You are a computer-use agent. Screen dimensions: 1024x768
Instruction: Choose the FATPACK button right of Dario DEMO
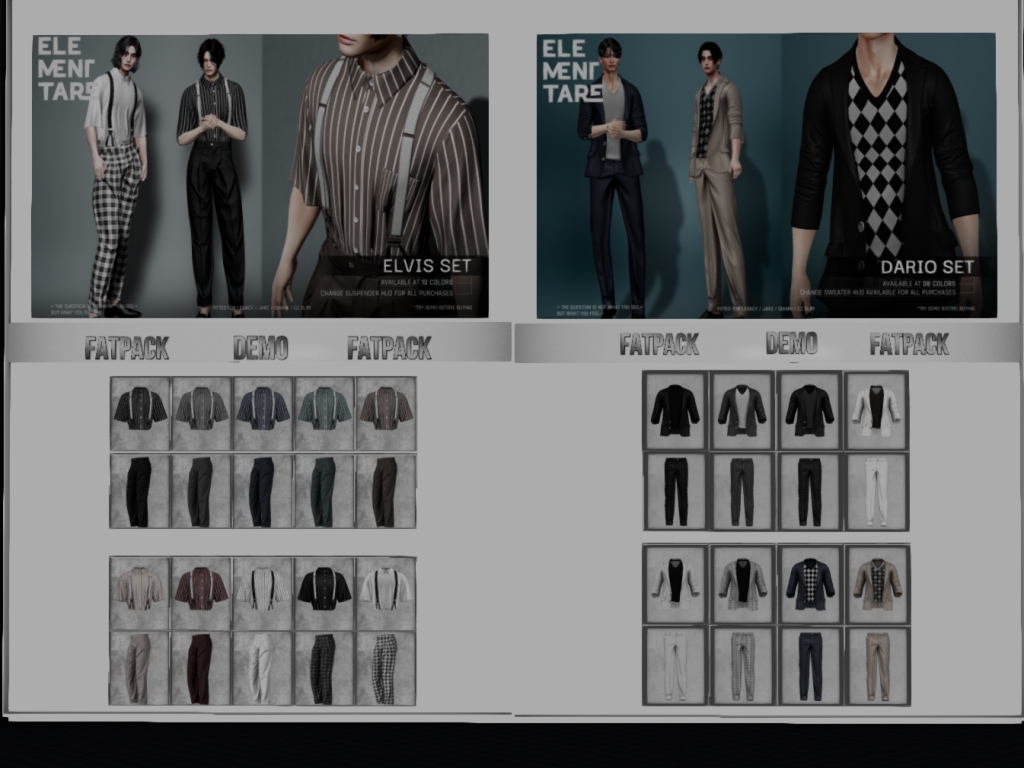click(x=909, y=344)
